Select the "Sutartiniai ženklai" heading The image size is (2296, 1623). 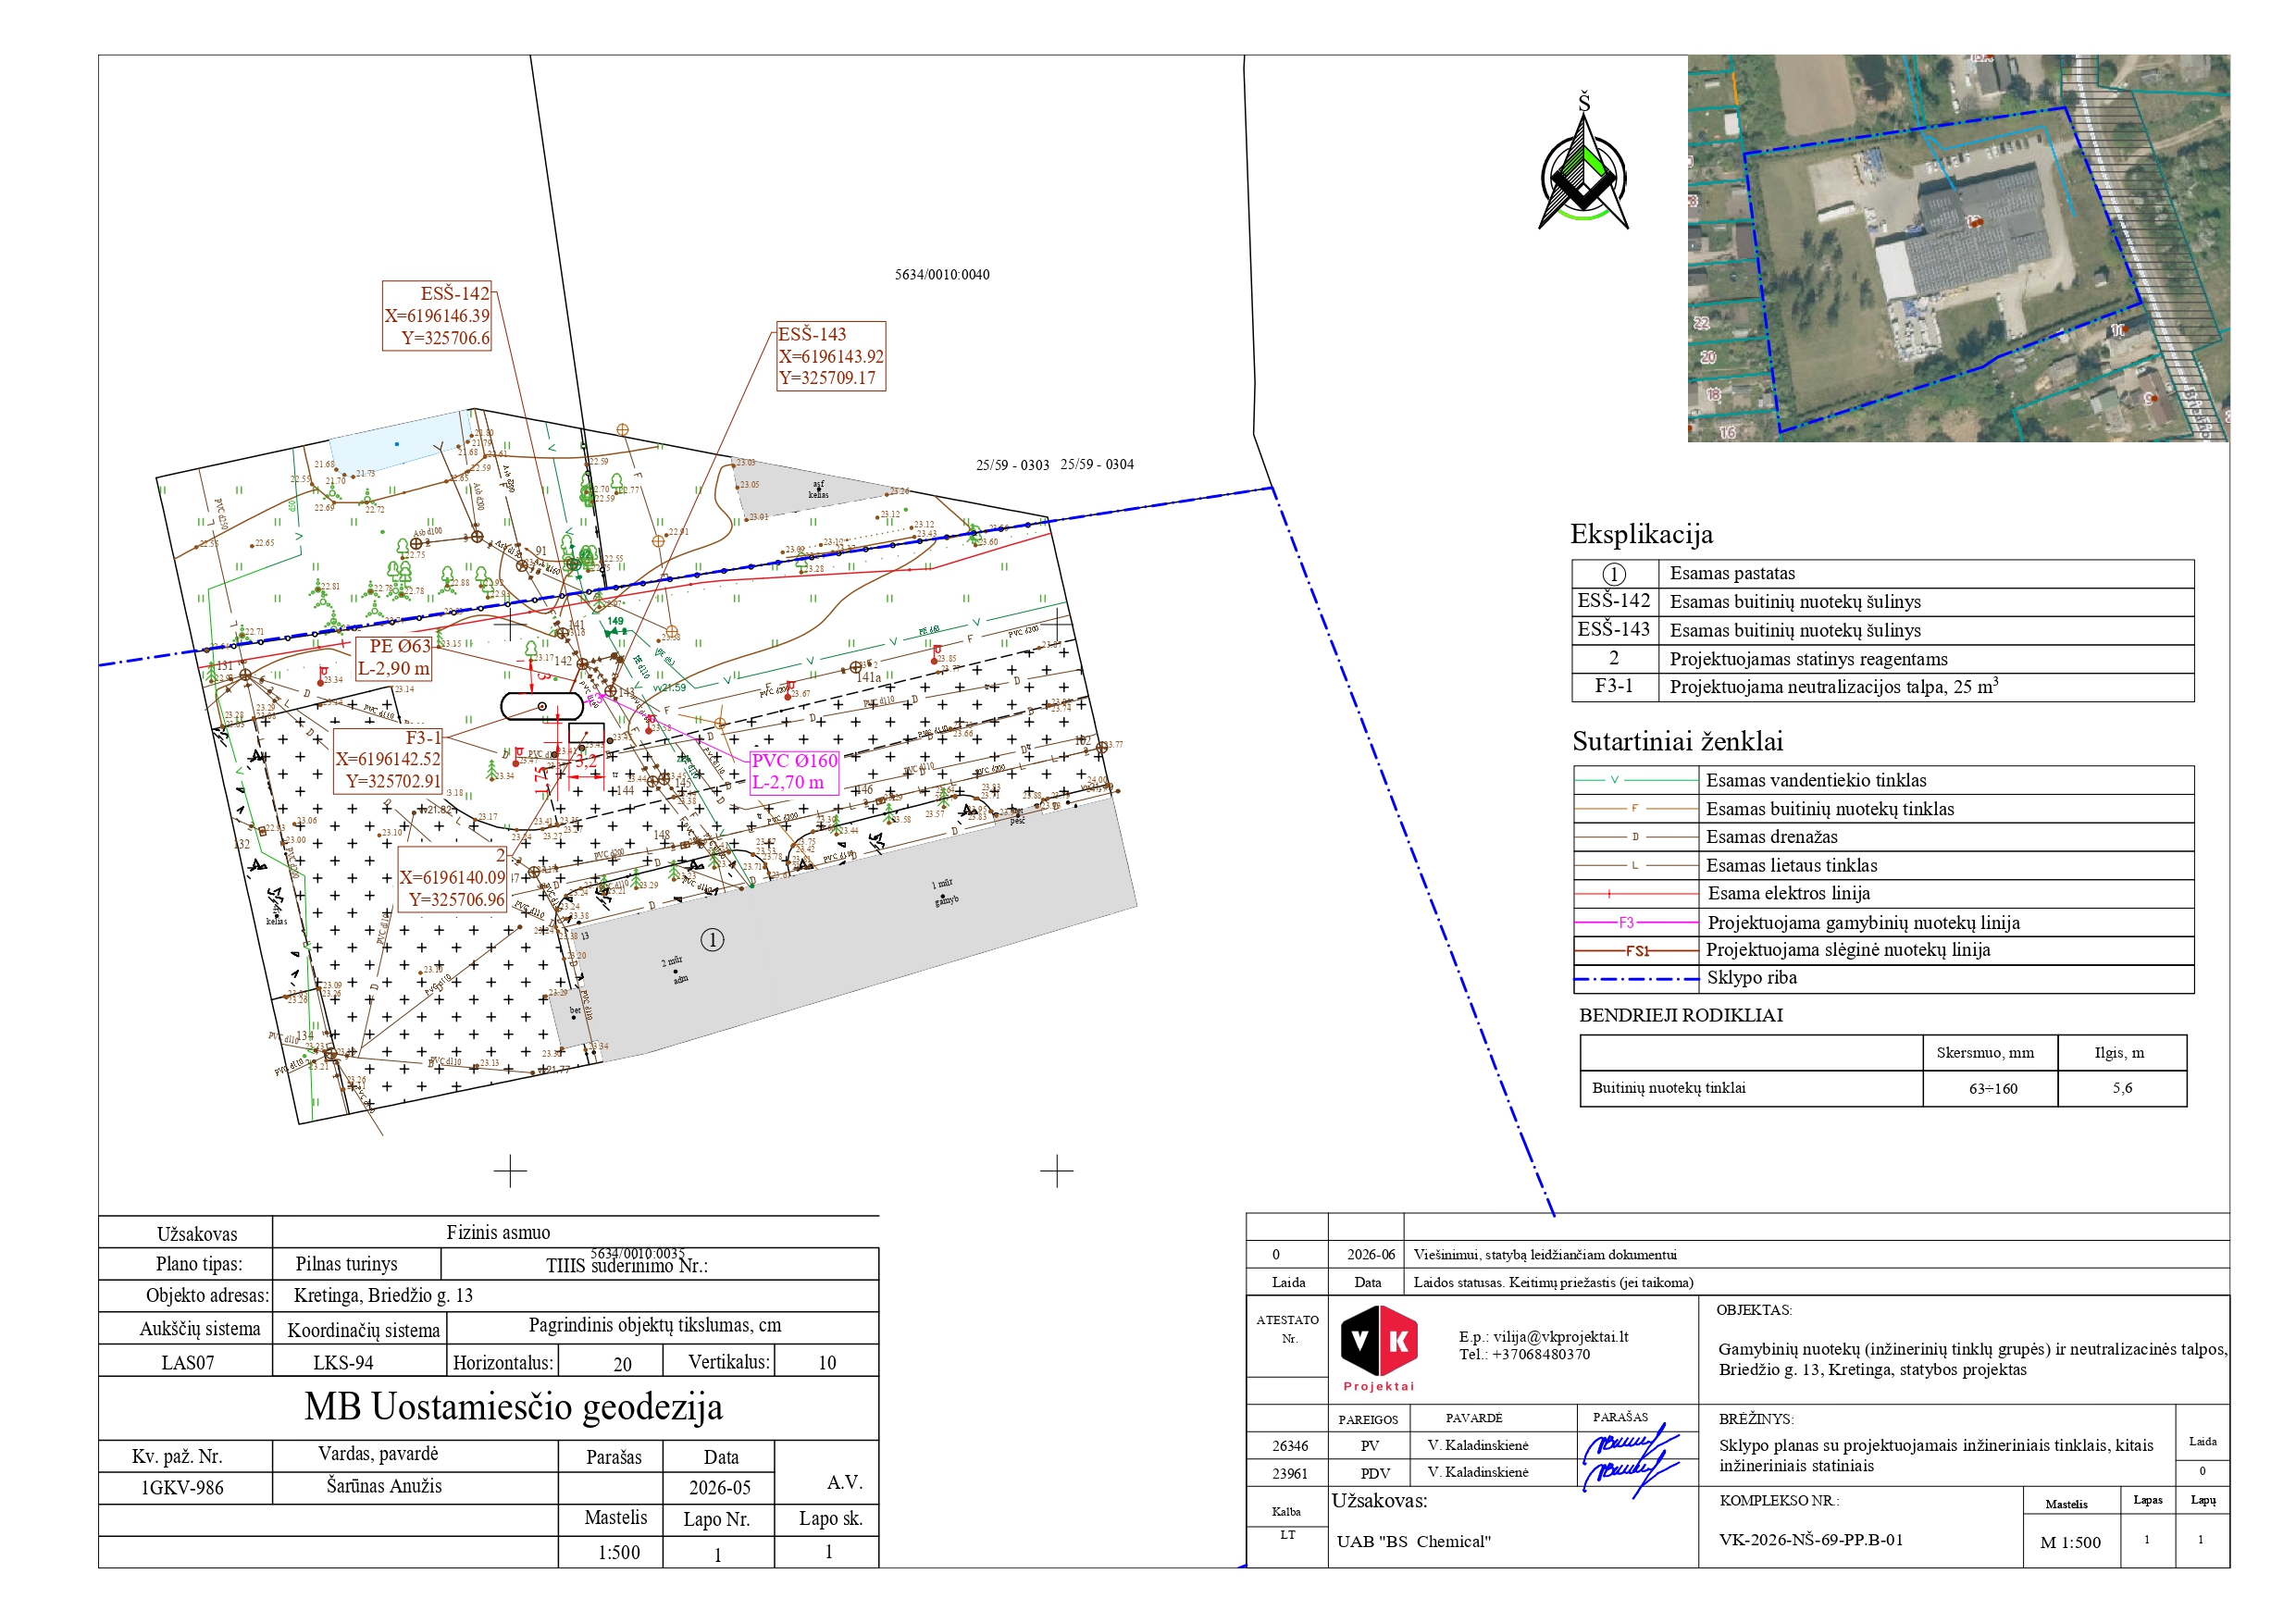1677,742
